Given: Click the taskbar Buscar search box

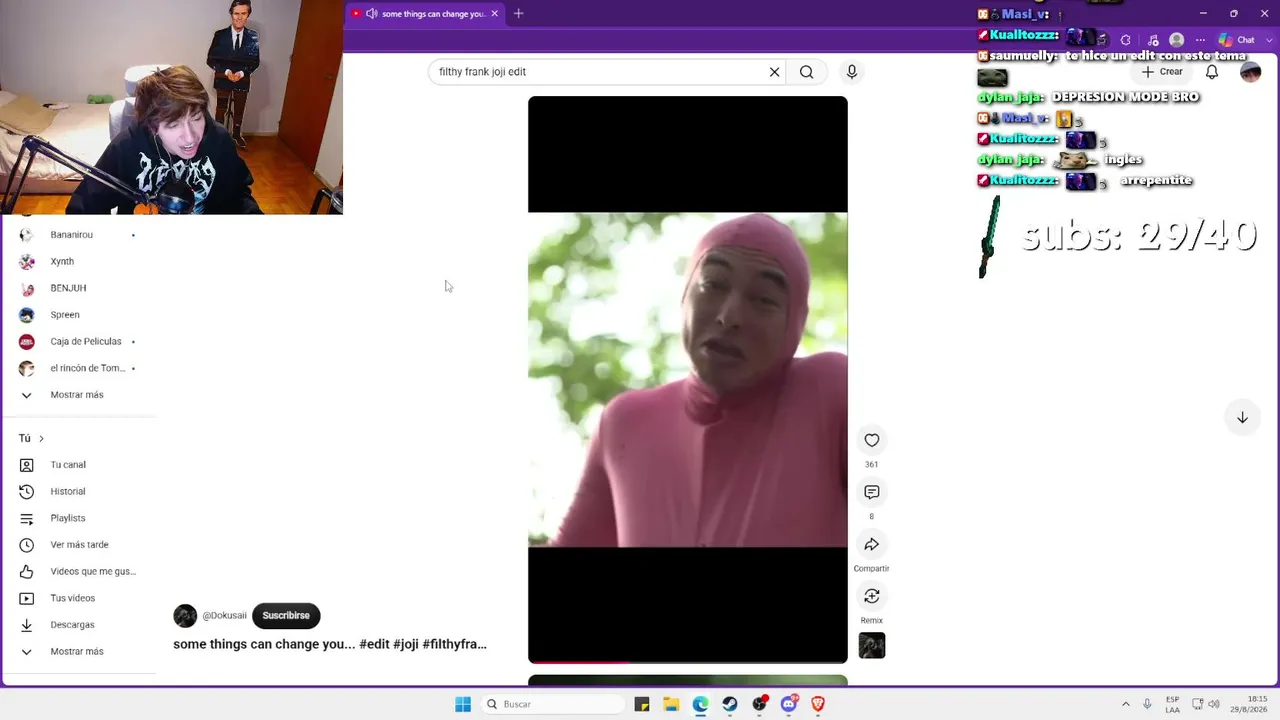Looking at the screenshot, I should pyautogui.click(x=552, y=704).
